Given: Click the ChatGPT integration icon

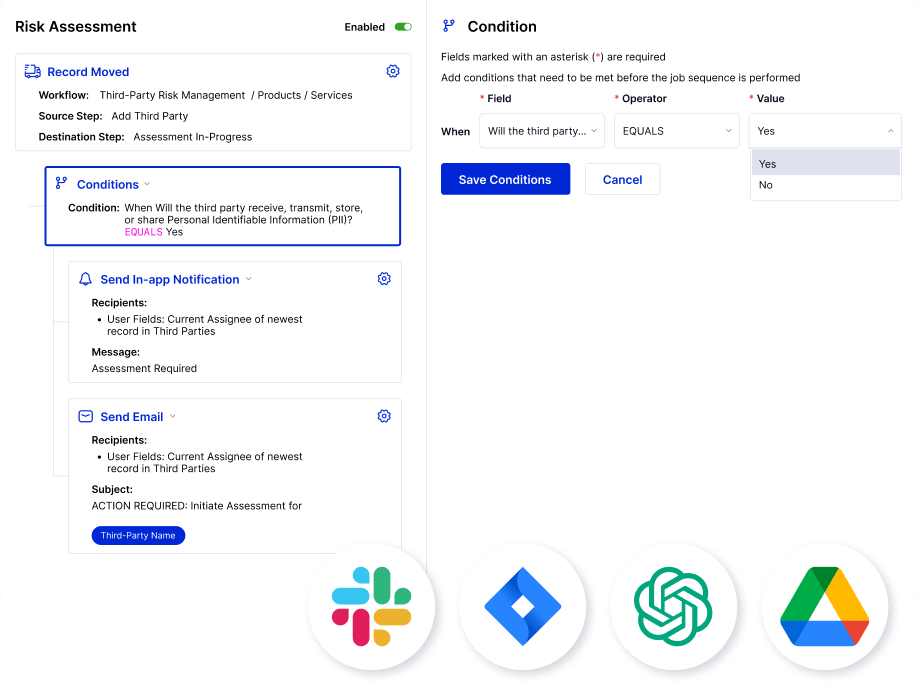Looking at the screenshot, I should coord(674,606).
